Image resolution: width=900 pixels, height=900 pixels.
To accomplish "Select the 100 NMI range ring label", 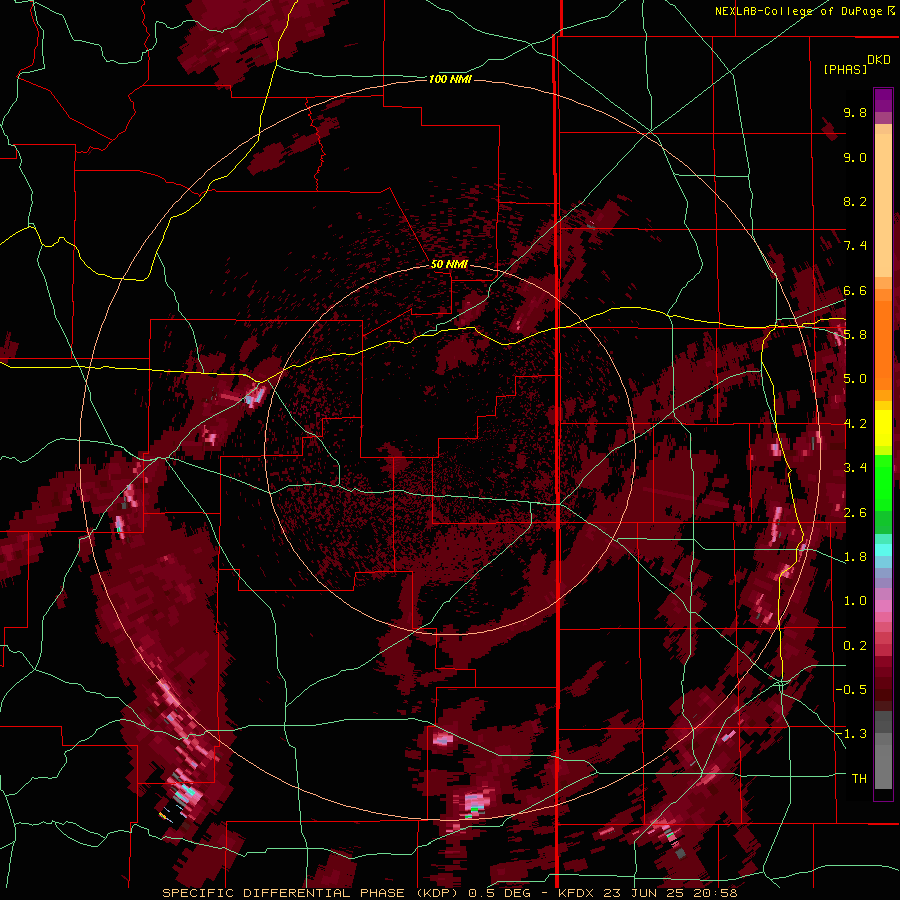I will point(451,79).
